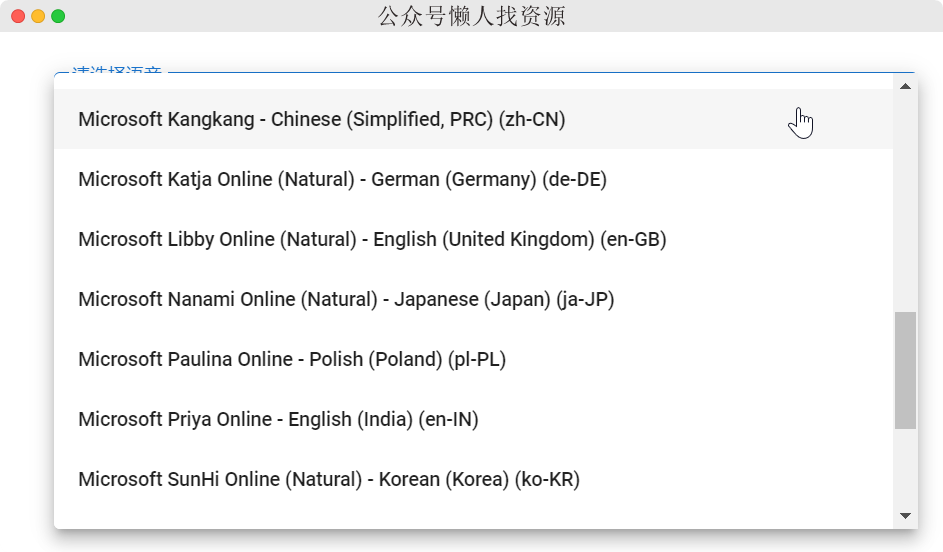Select Microsoft Nanami Online Japanese (ja-JP)
Screen dimensions: 943x552
click(x=473, y=299)
